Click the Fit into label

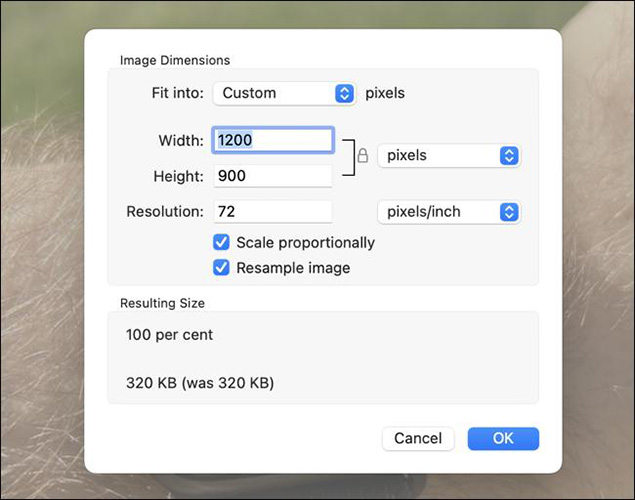coord(178,93)
